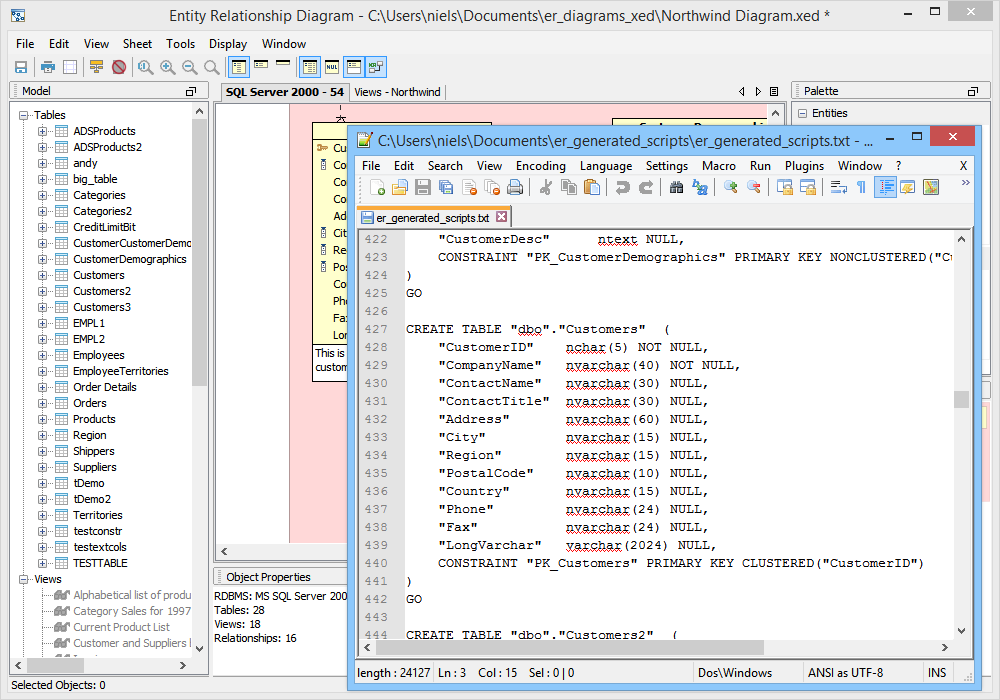Open the Sheet menu
This screenshot has width=1000, height=700.
[137, 44]
